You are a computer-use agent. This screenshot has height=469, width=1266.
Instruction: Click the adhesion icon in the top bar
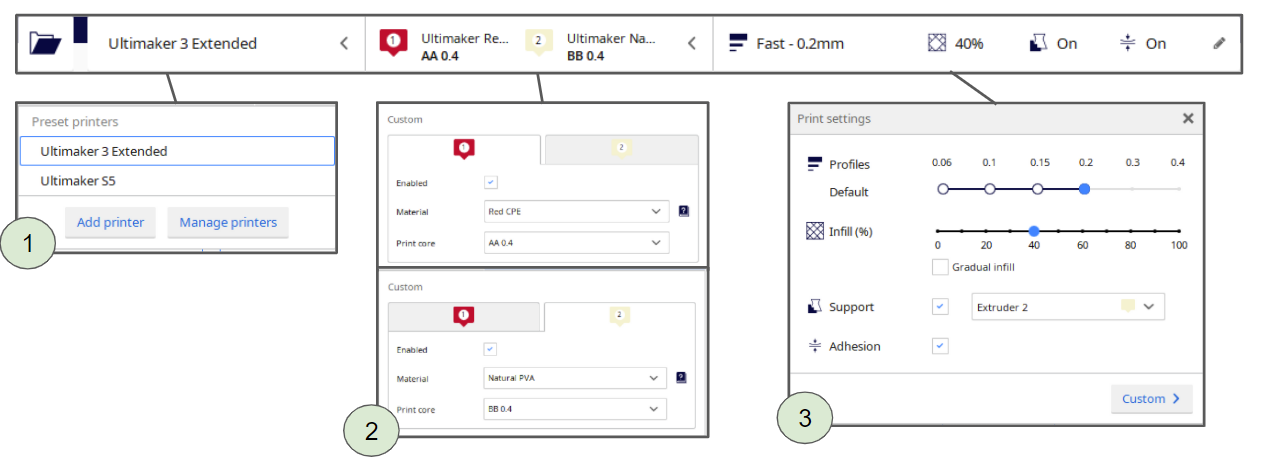(x=1128, y=43)
